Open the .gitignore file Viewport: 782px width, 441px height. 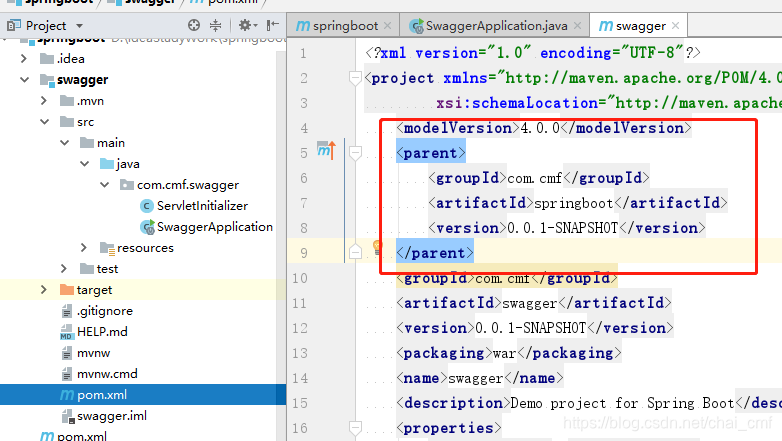click(x=96, y=311)
